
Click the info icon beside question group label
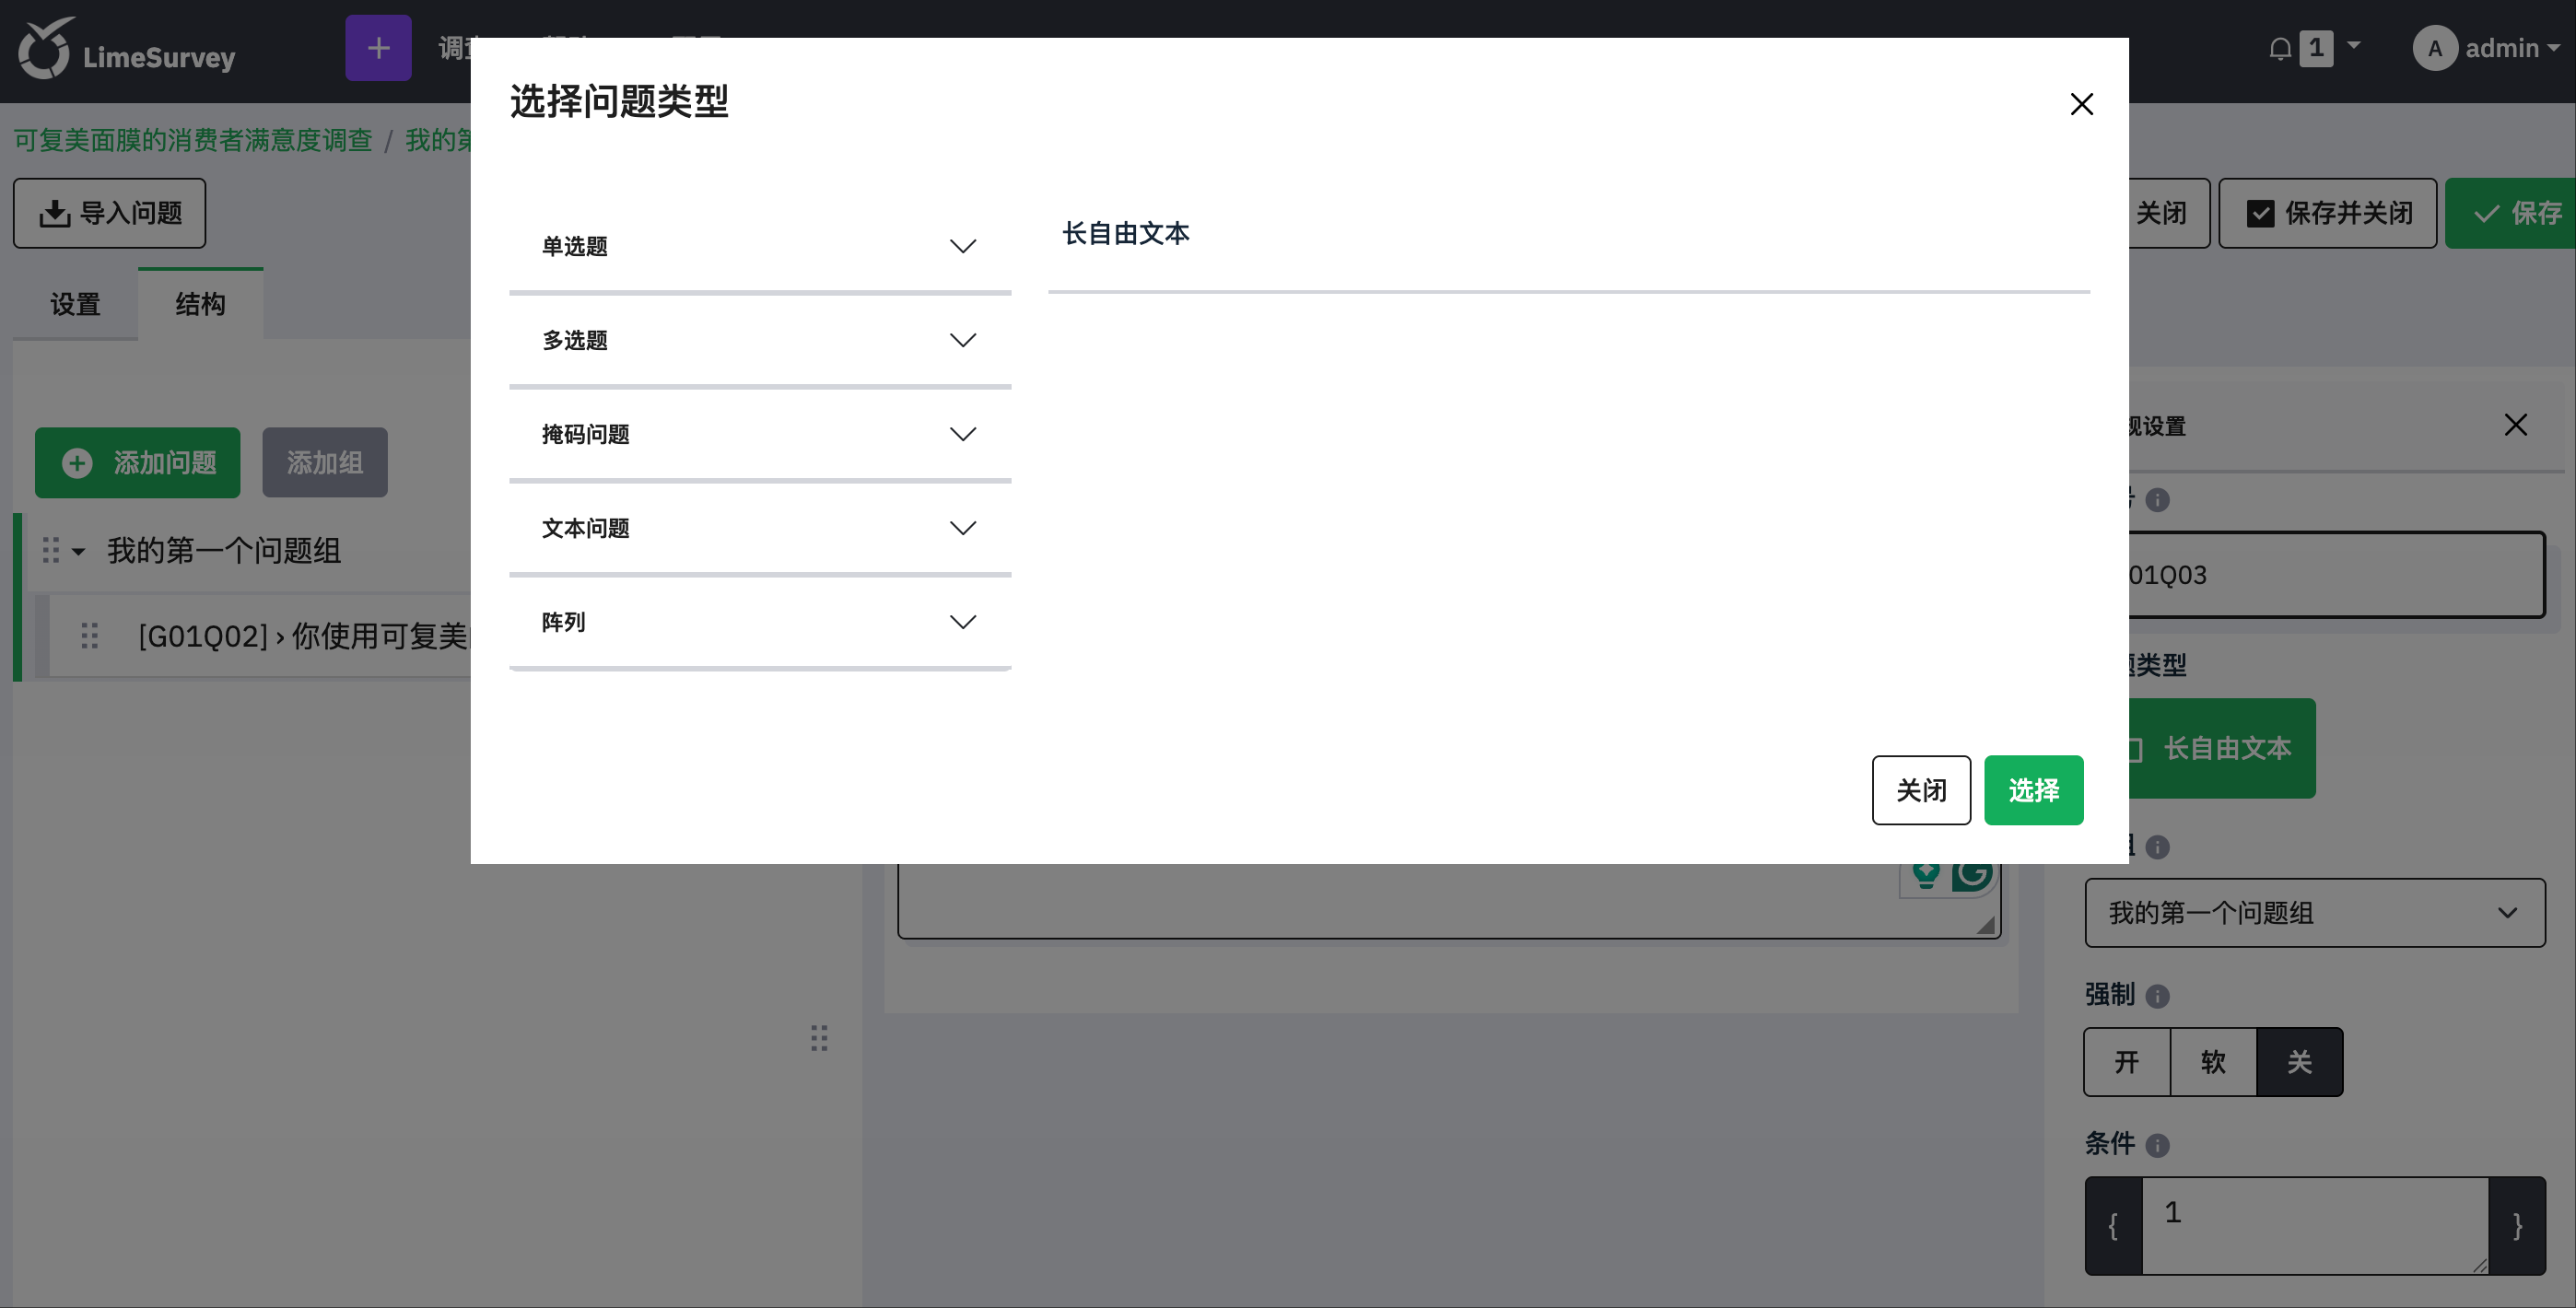[2157, 848]
